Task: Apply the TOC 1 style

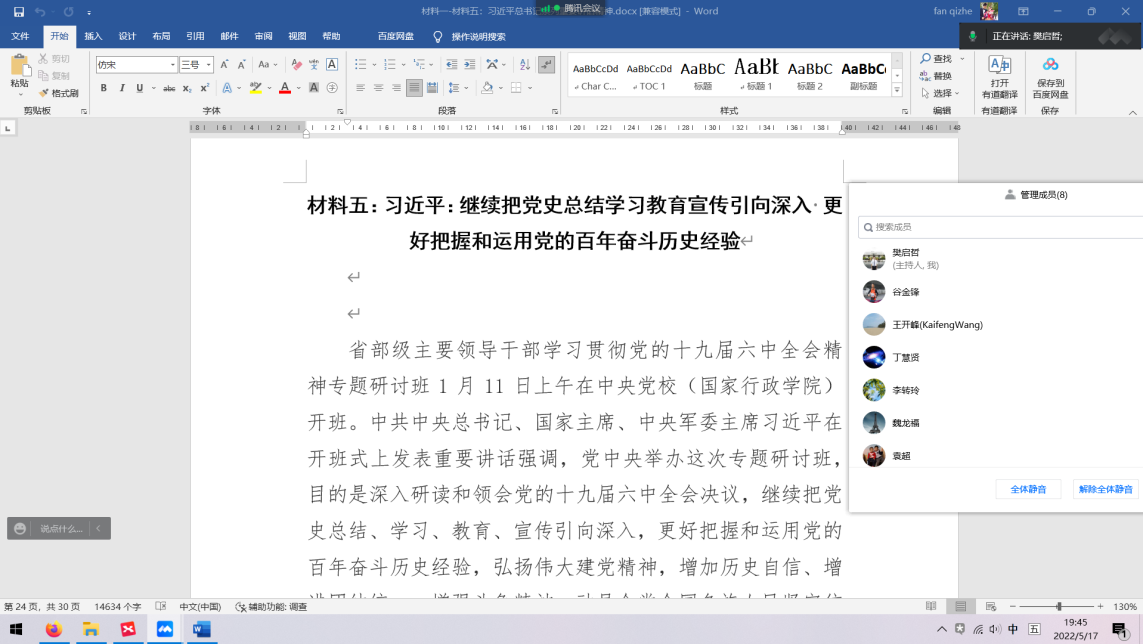Action: click(649, 76)
